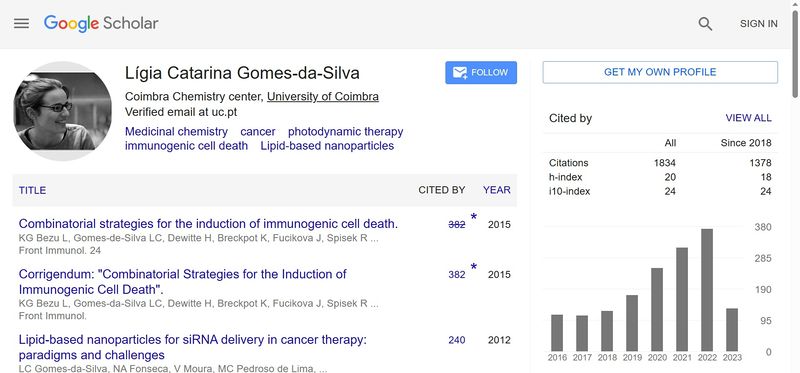Select Medicinal chemistry interest tag
Screen dimensions: 800x373
coord(177,132)
